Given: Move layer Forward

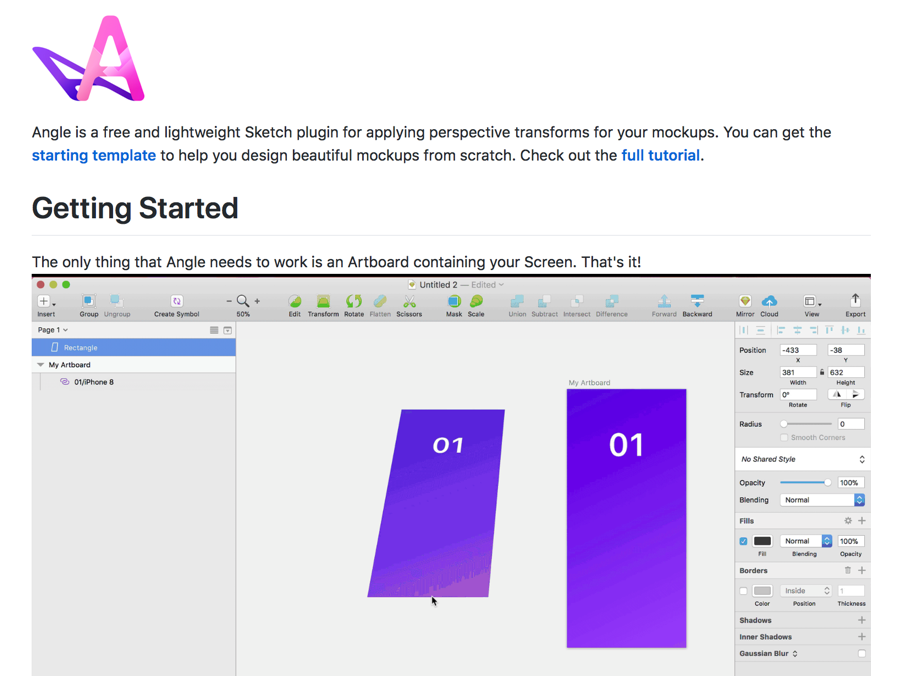Looking at the screenshot, I should [x=664, y=301].
